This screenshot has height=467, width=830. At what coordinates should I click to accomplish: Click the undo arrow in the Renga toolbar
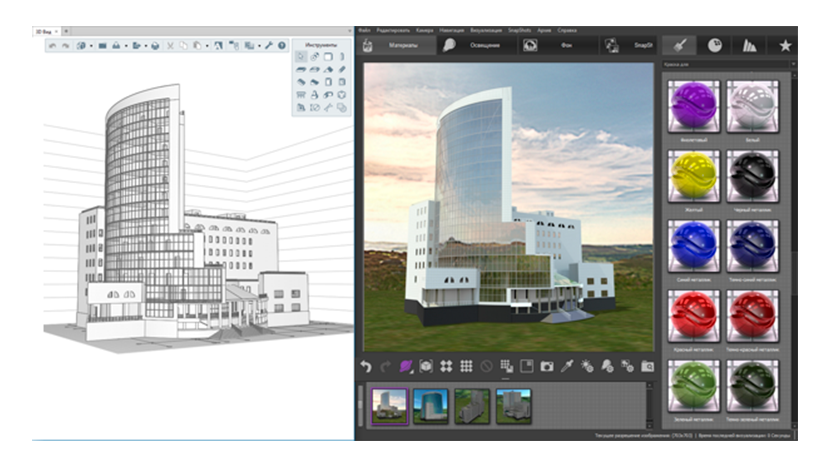point(52,46)
